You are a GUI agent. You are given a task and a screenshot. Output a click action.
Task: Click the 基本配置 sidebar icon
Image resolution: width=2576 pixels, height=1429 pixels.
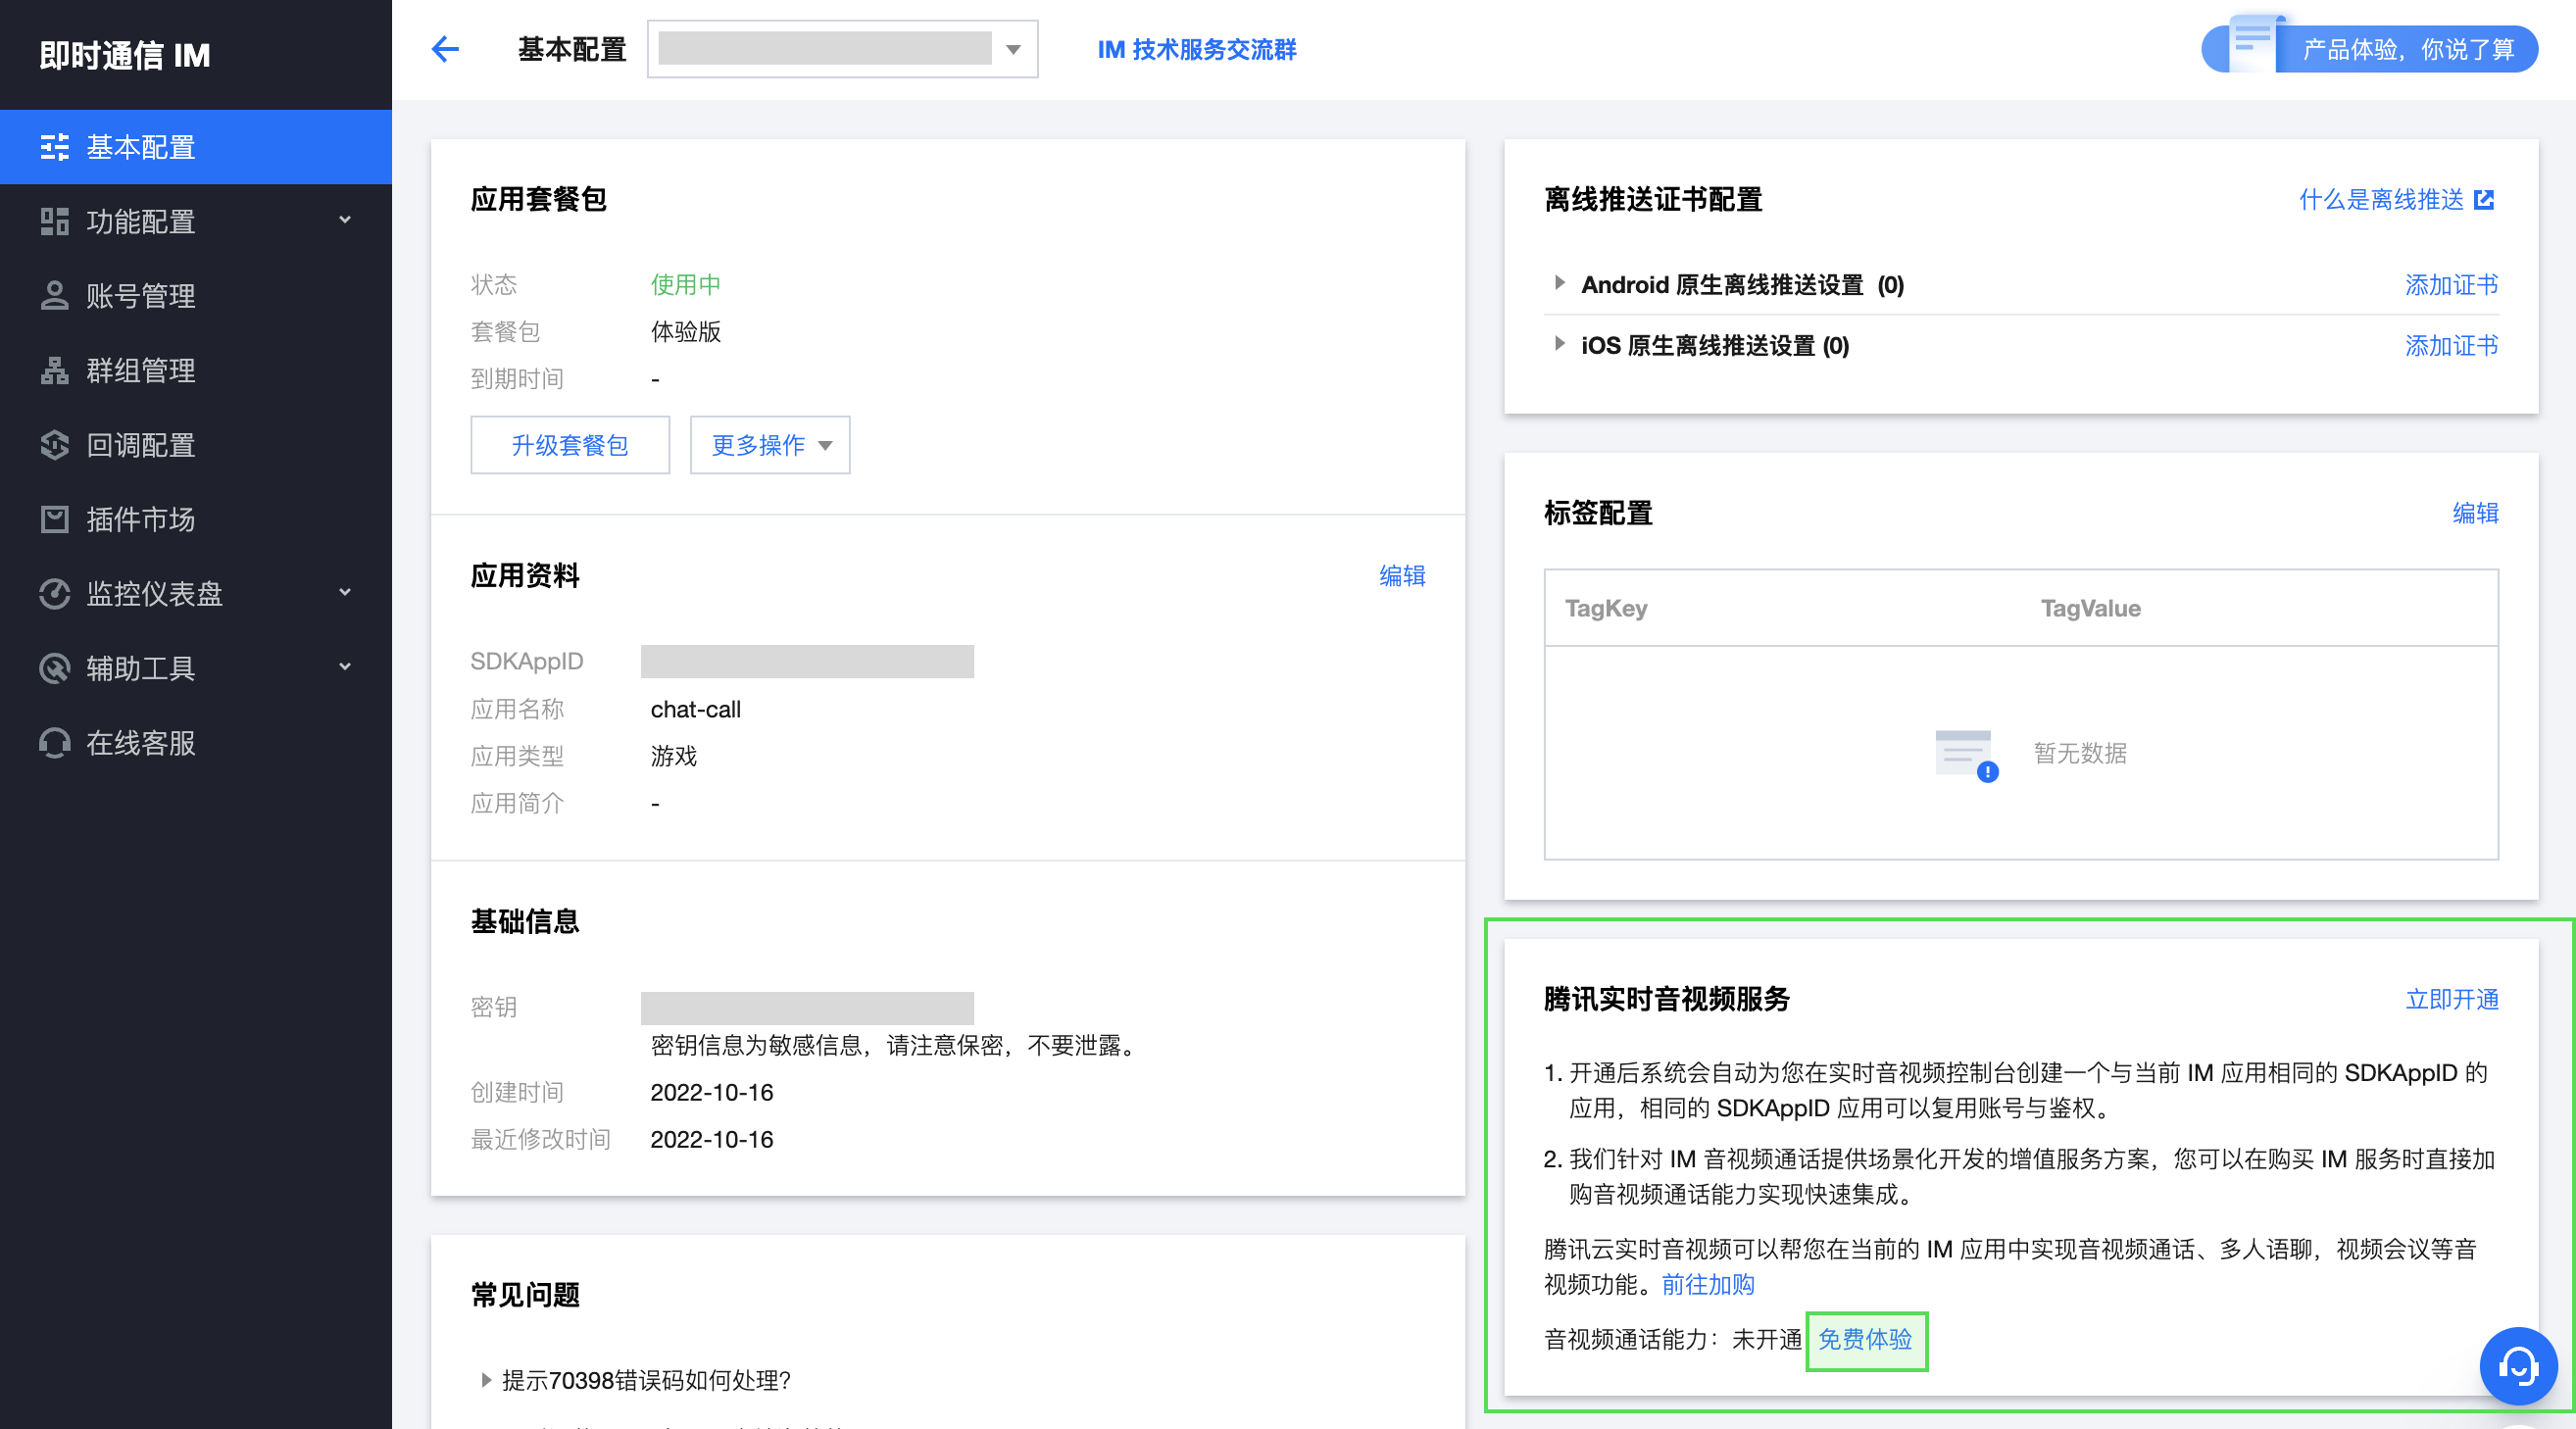pyautogui.click(x=54, y=147)
